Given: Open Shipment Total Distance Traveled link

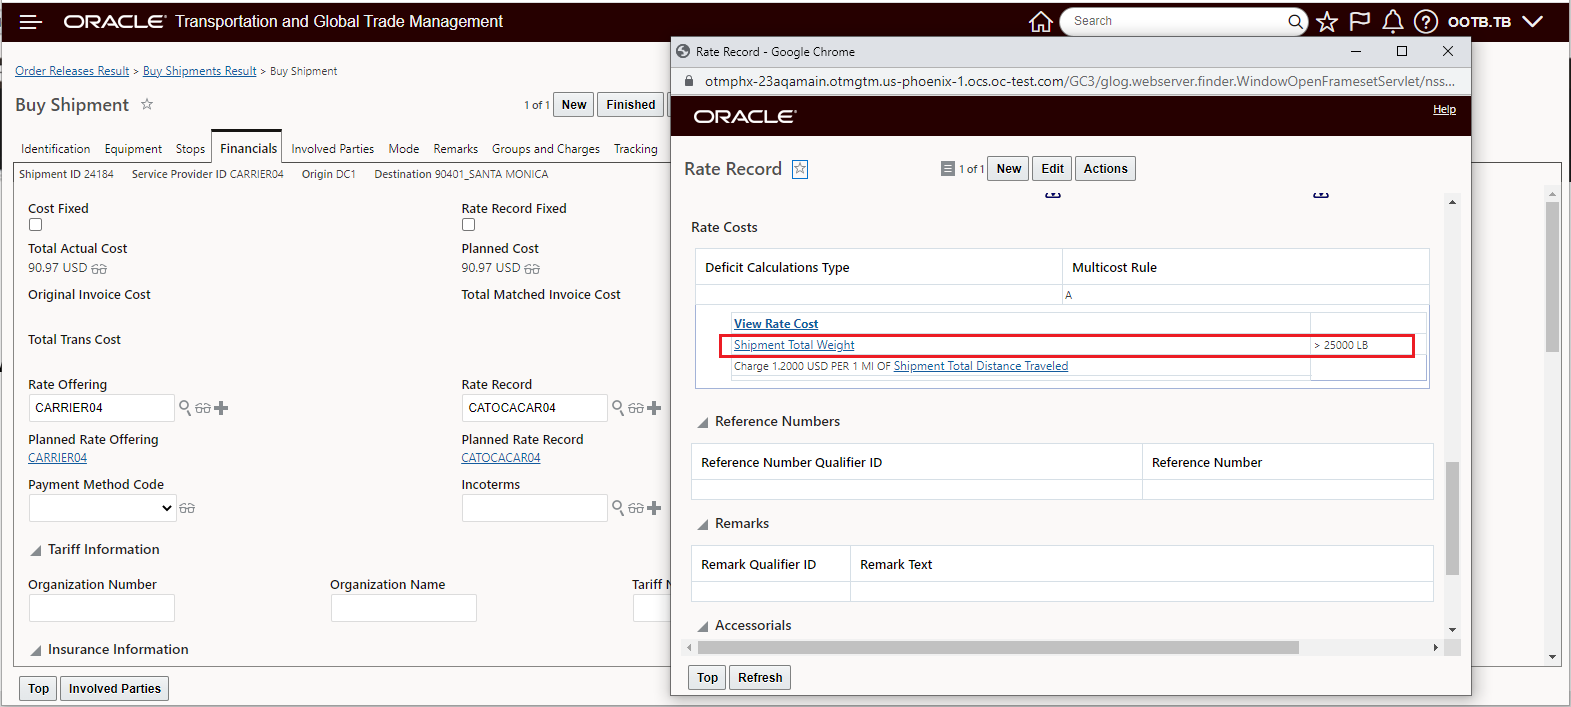Looking at the screenshot, I should (981, 366).
